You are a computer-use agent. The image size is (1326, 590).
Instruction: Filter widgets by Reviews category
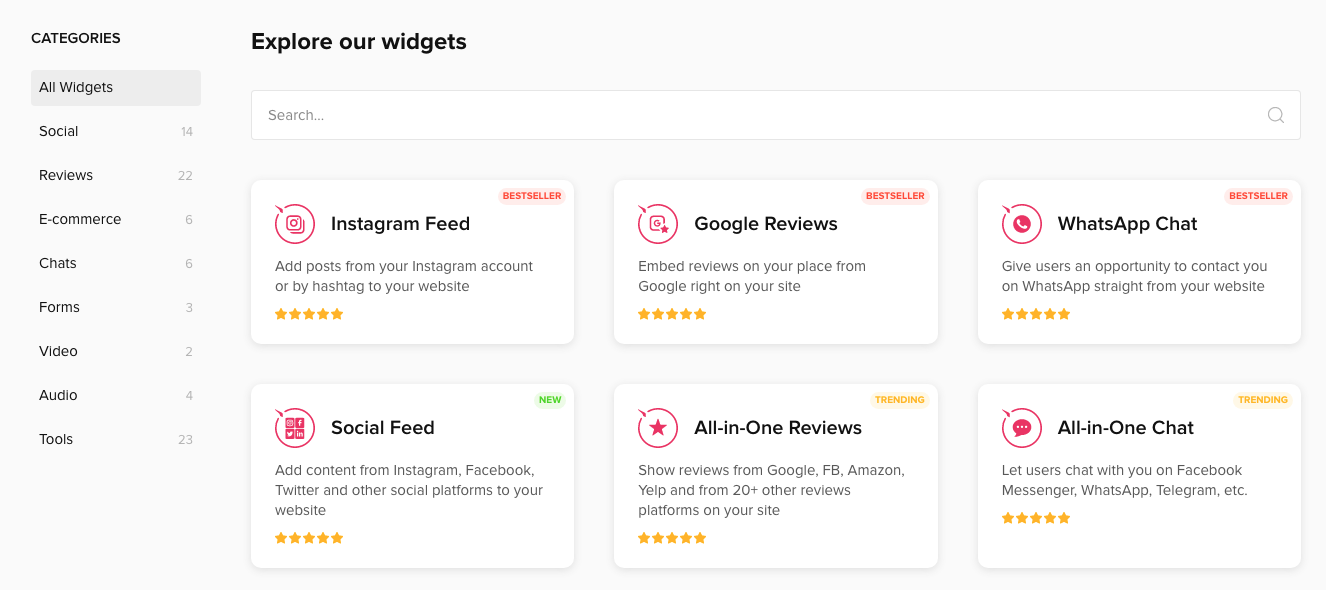pos(66,176)
